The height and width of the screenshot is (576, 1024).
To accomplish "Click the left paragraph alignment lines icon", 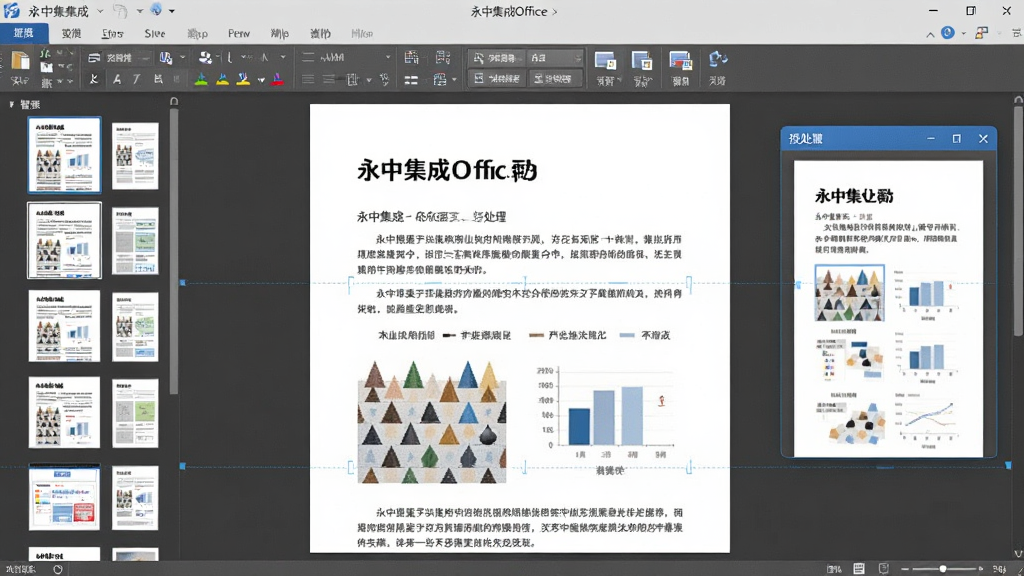I will point(308,80).
